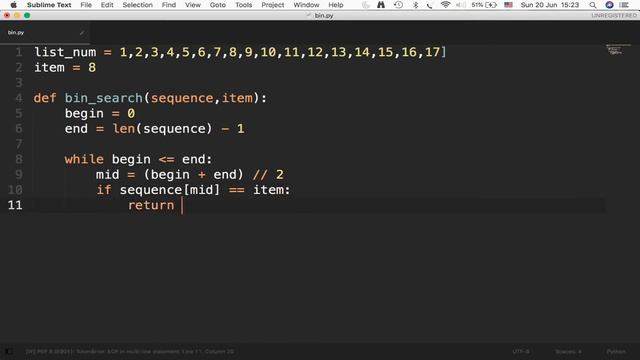The image size is (640, 360).
Task: Click line number 4 in the gutter
Action: click(x=19, y=98)
